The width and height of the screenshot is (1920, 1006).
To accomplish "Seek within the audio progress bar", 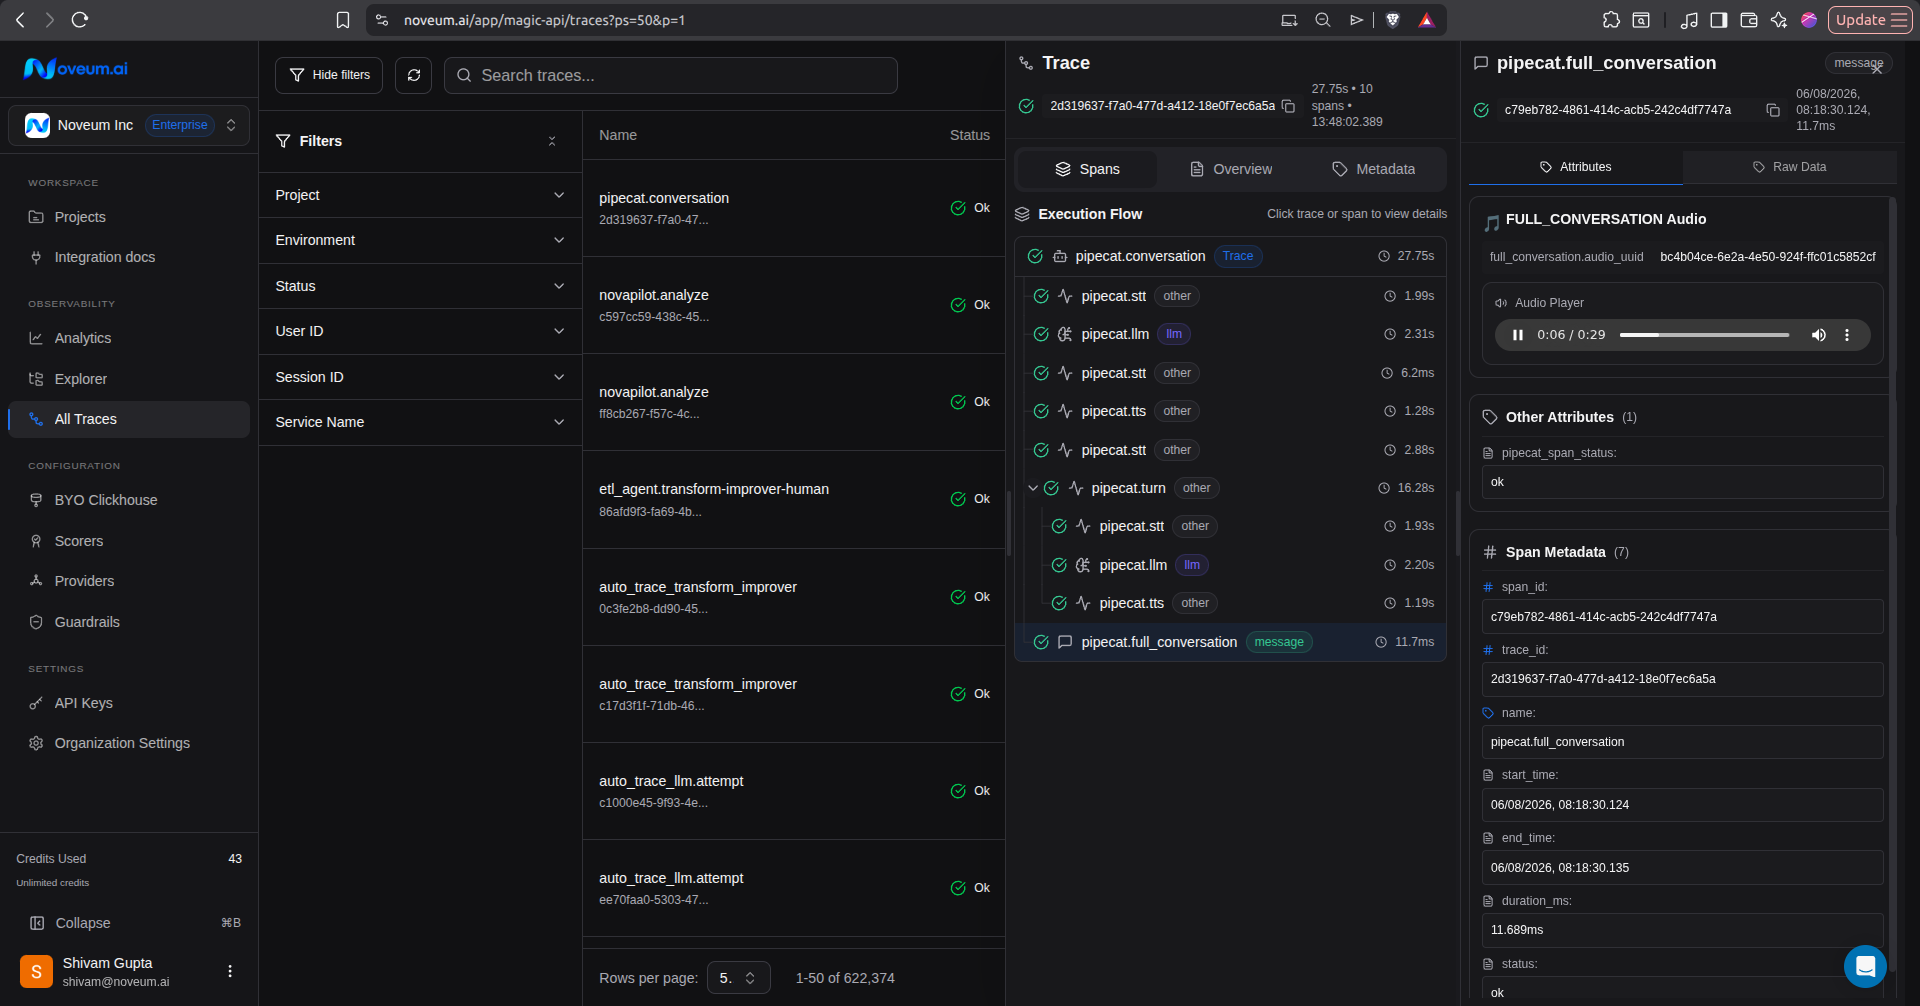I will point(1704,335).
